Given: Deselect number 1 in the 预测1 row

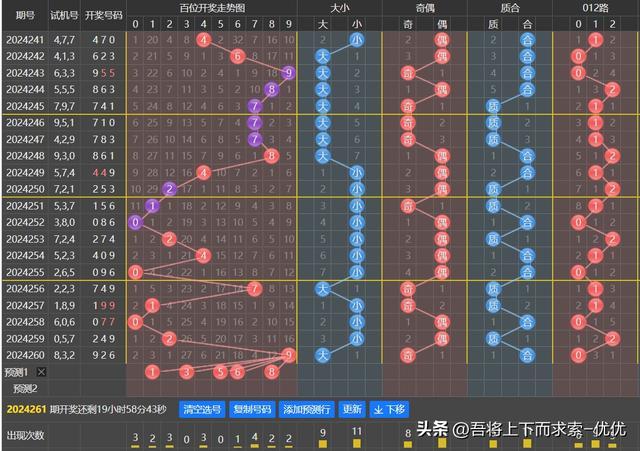Looking at the screenshot, I should [x=152, y=372].
